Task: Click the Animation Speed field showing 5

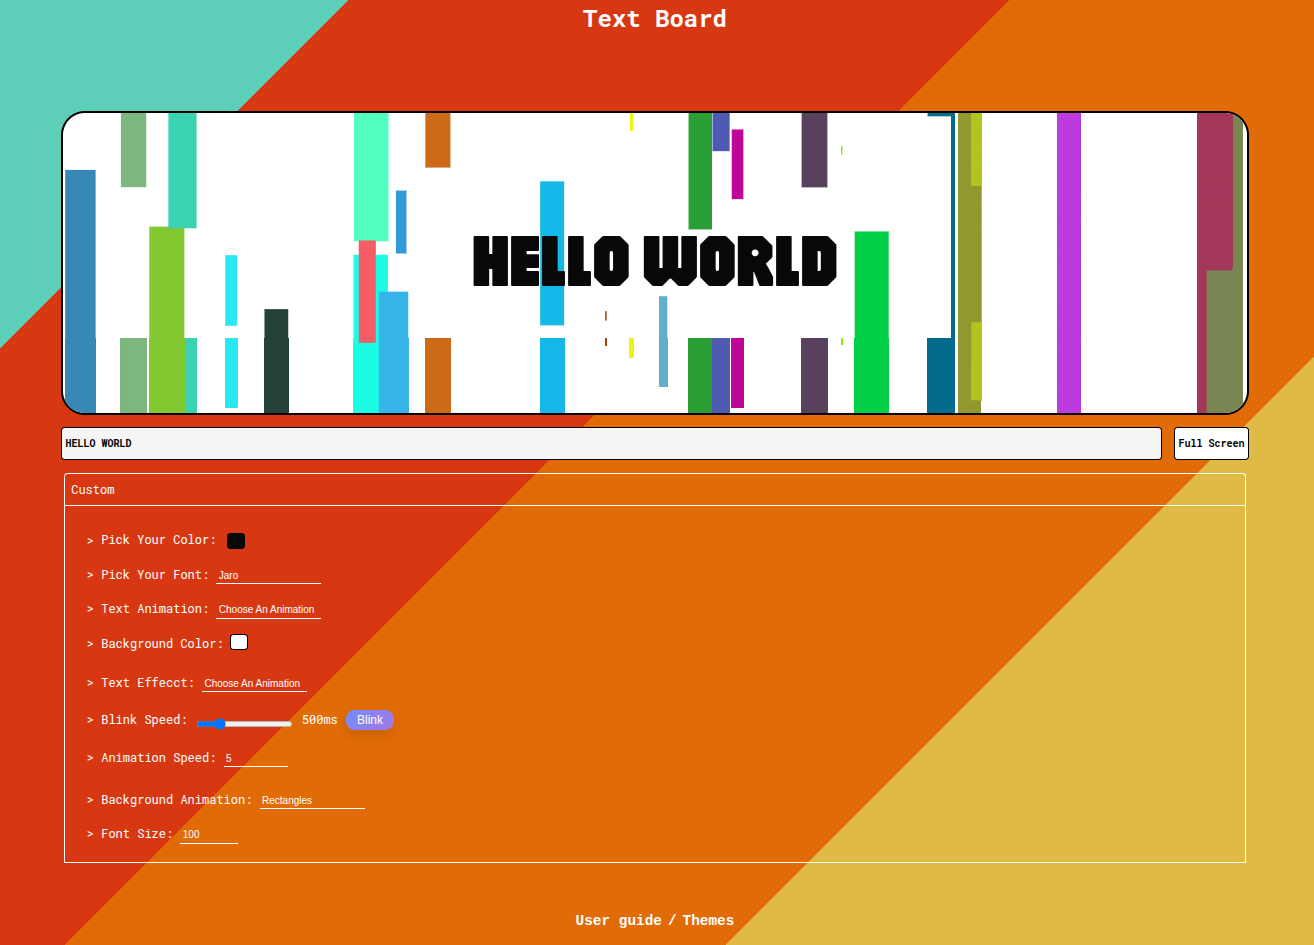Action: (255, 758)
